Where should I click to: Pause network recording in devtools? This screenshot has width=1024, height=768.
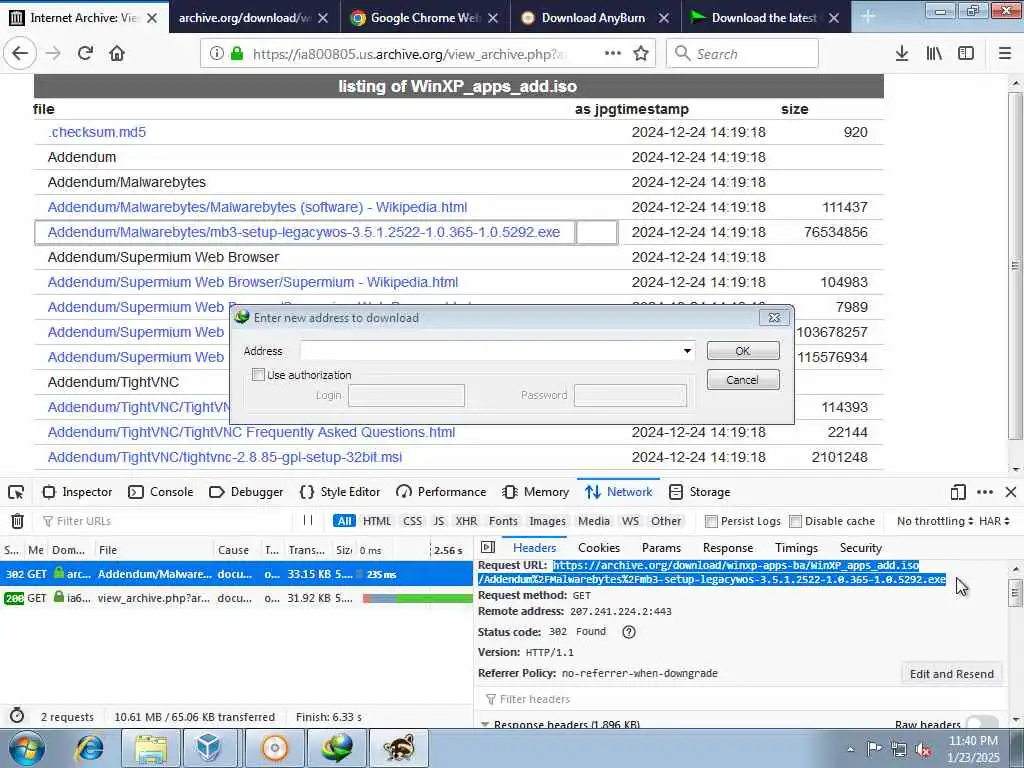pos(308,520)
